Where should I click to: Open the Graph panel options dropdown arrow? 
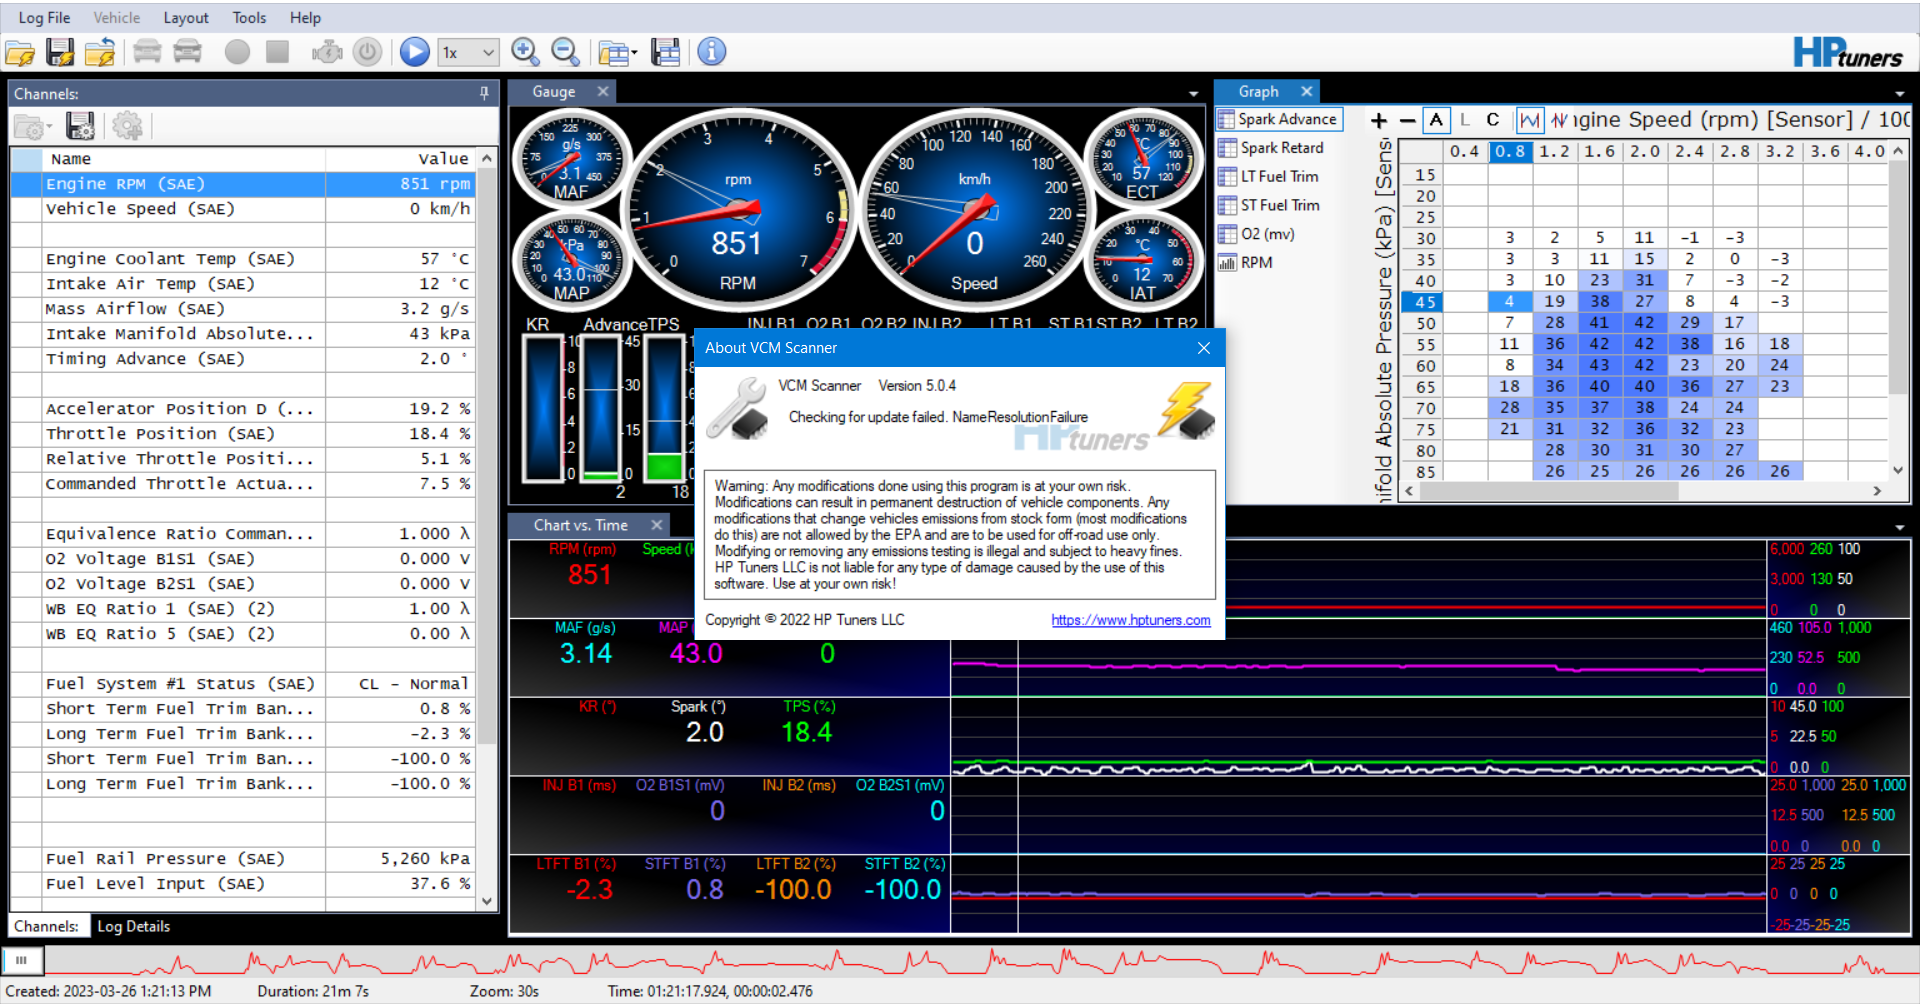point(1899,93)
